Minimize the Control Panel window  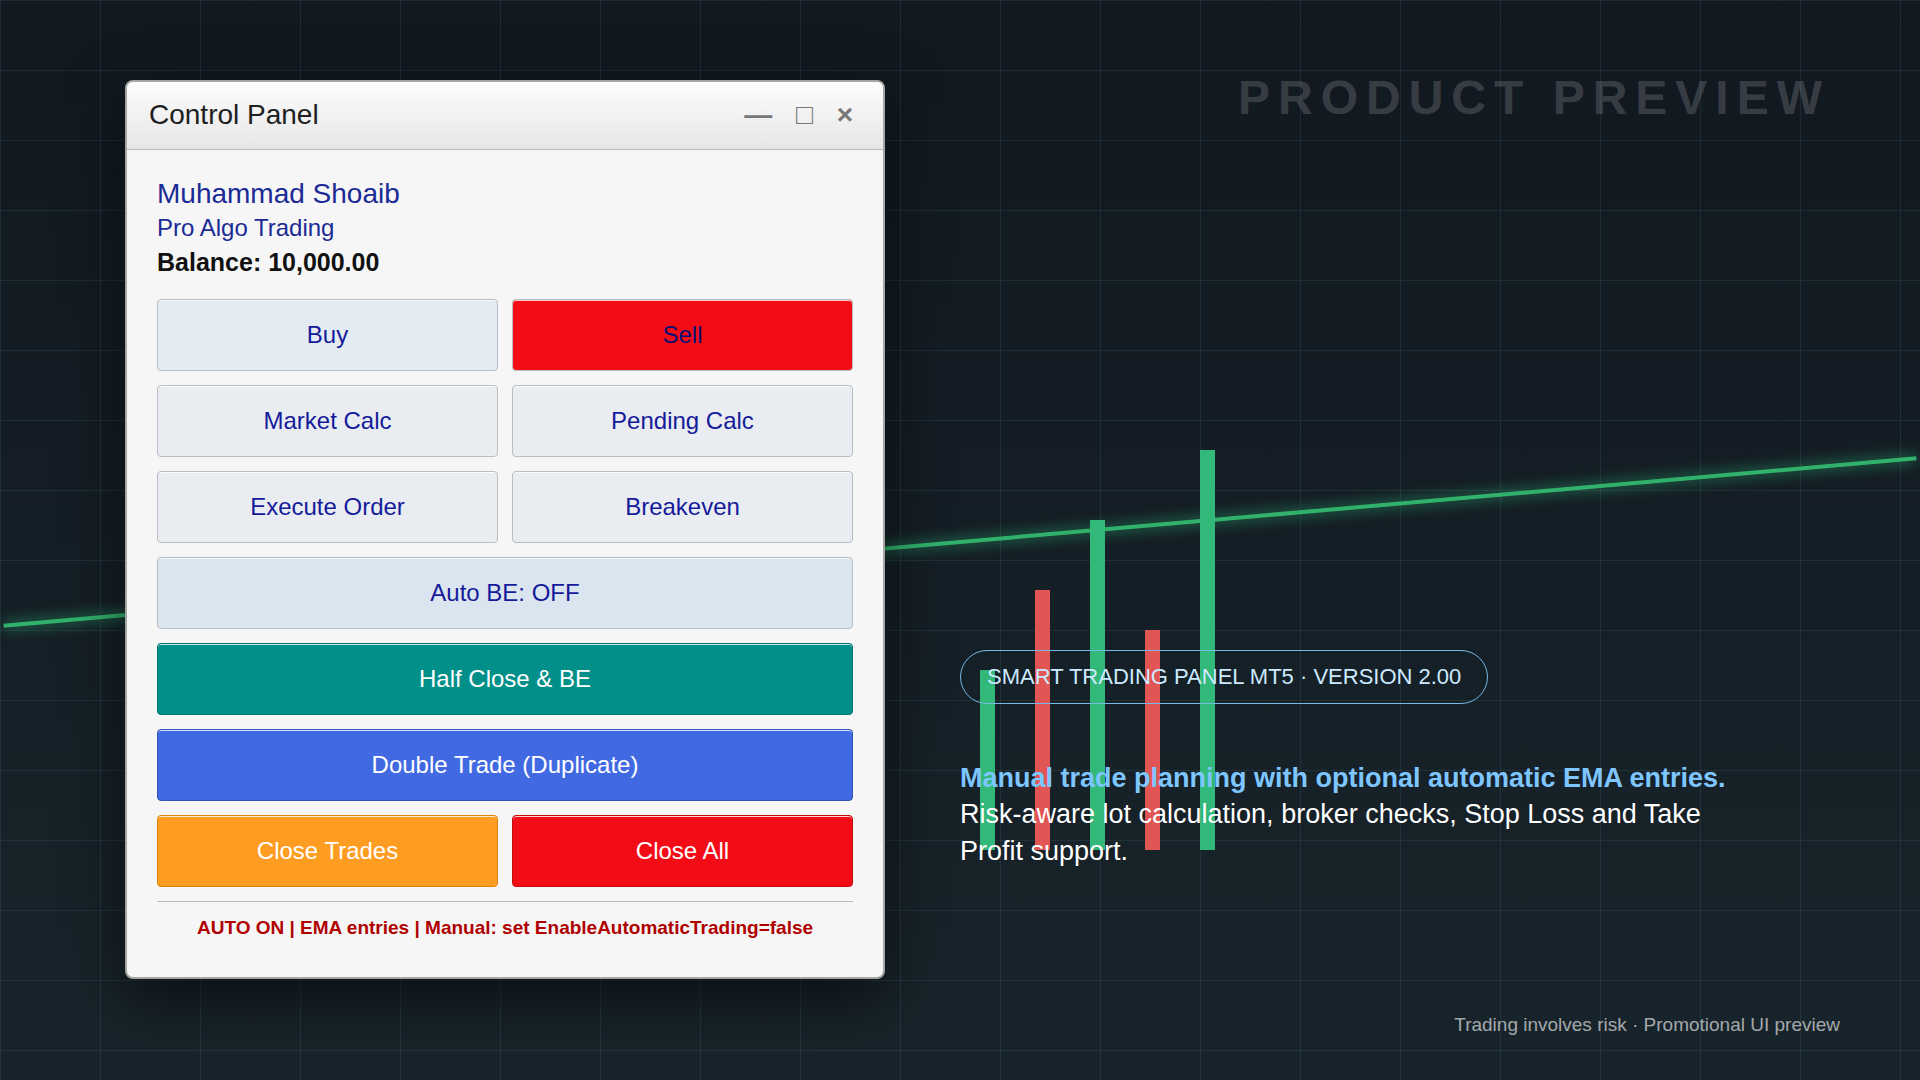(x=758, y=116)
